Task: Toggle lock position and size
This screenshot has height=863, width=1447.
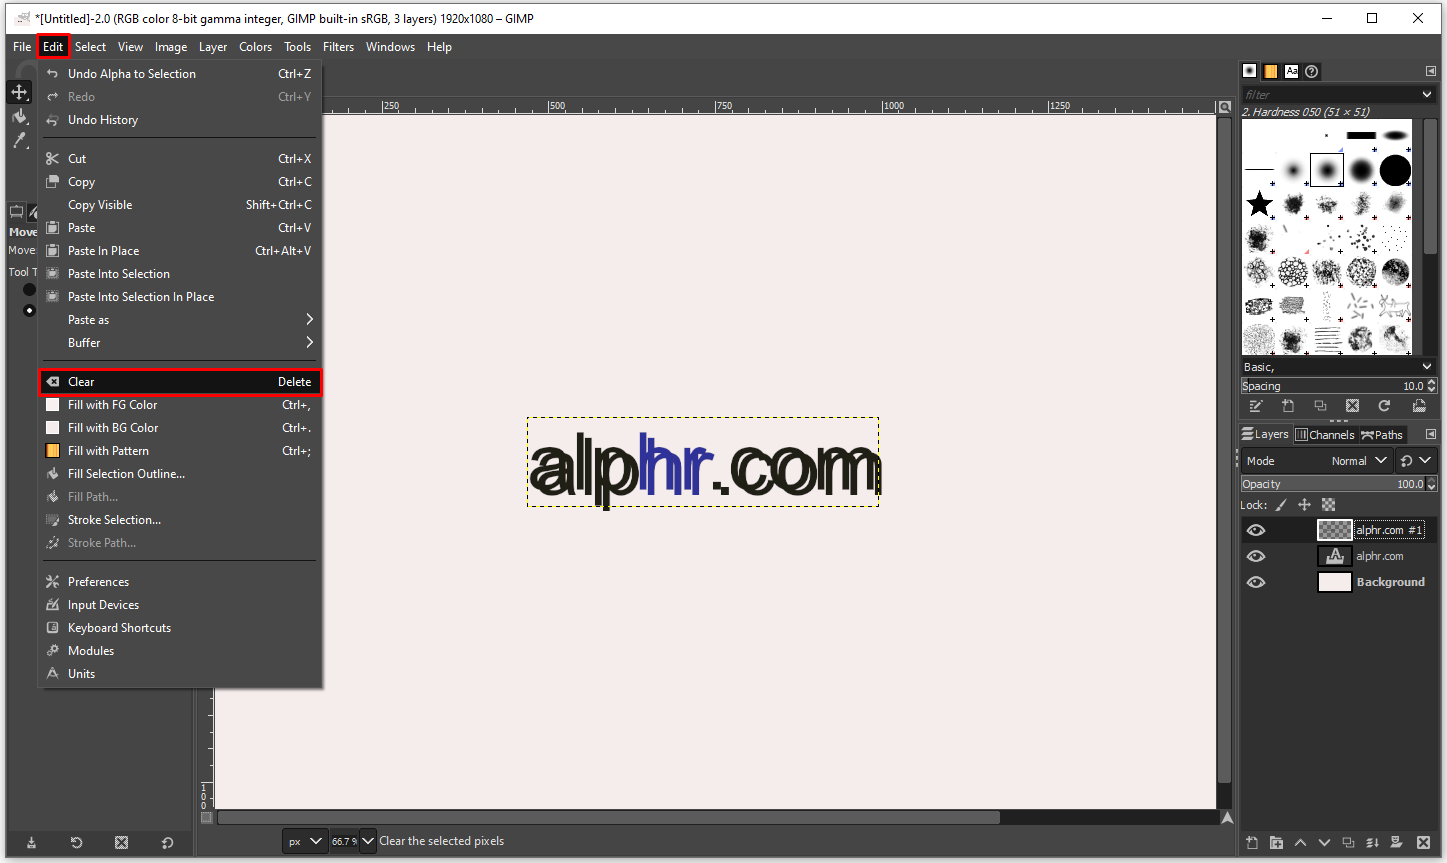Action: point(1304,505)
